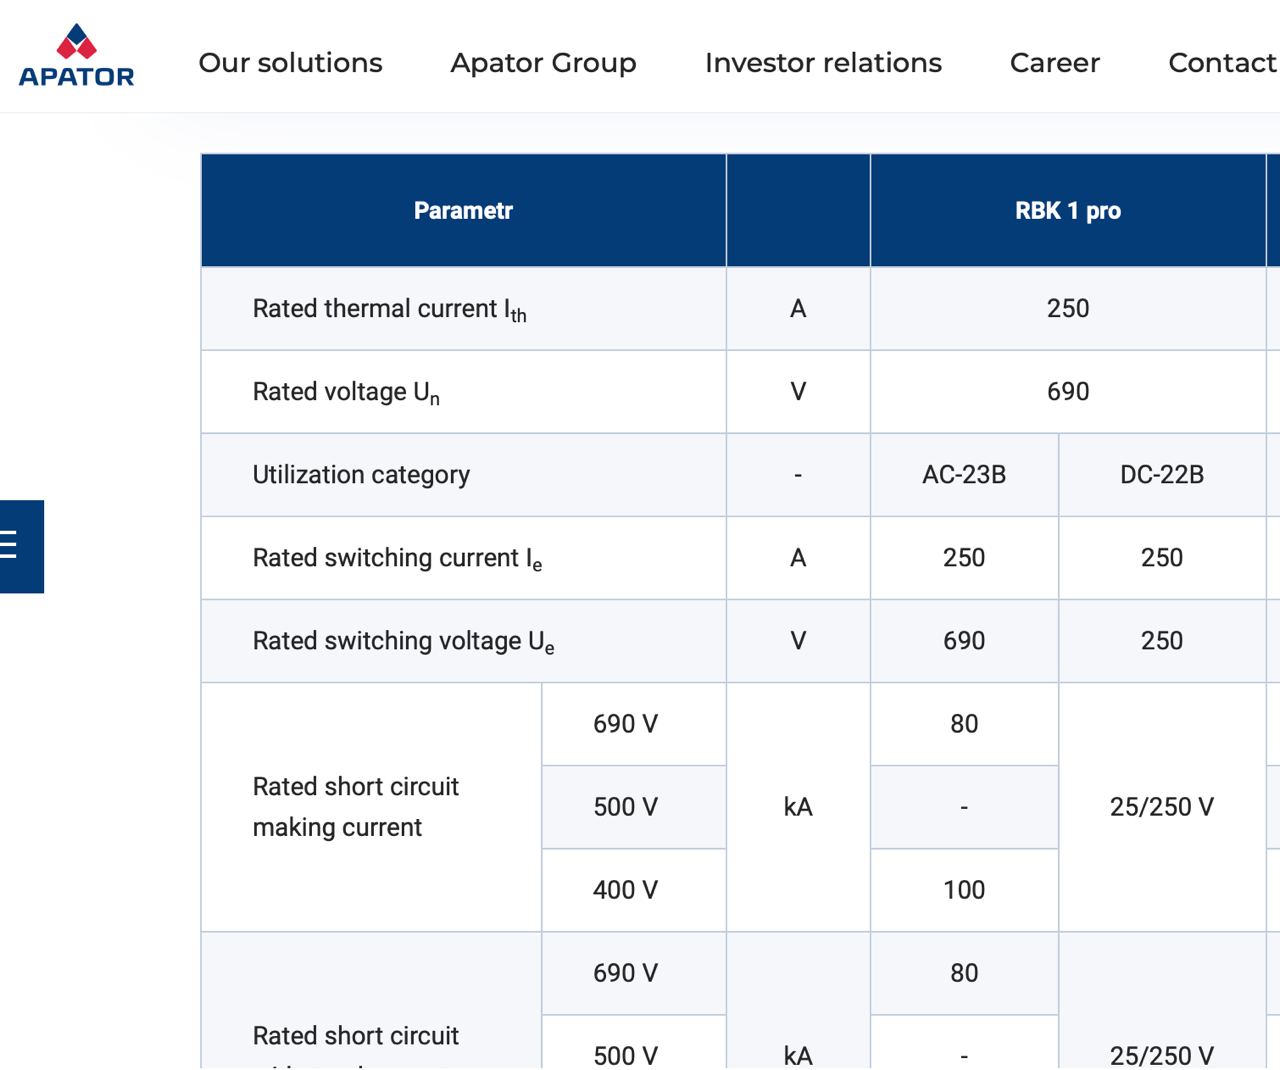
Task: Click the AC-23B cell
Action: (x=964, y=475)
